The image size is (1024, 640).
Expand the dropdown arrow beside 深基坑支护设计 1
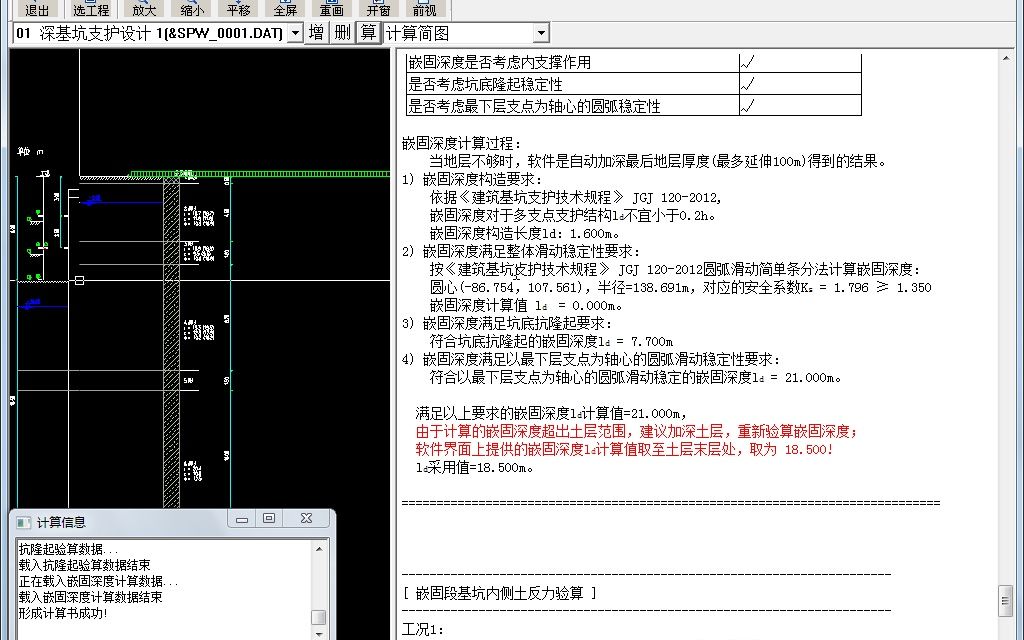[x=295, y=31]
